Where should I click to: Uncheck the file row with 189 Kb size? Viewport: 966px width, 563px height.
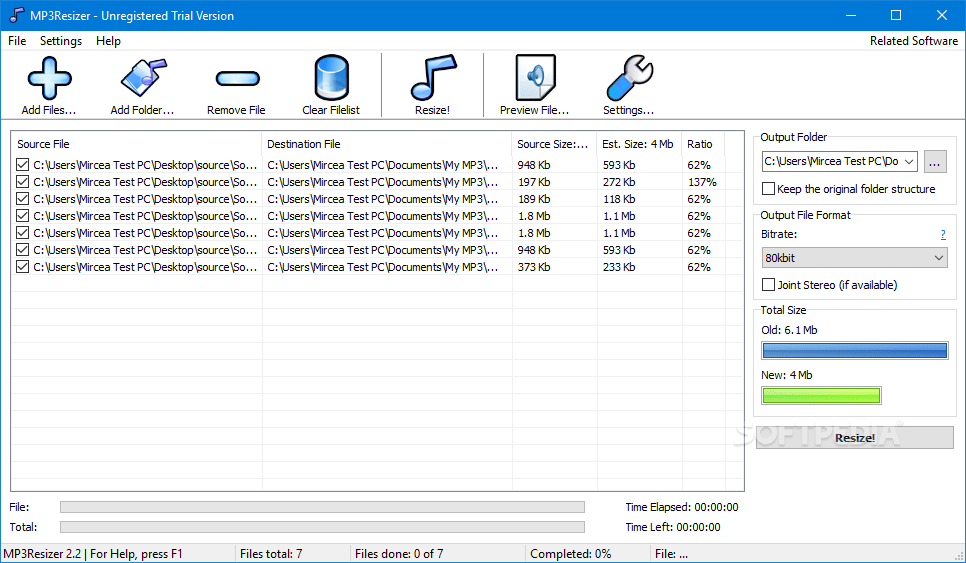tap(23, 199)
